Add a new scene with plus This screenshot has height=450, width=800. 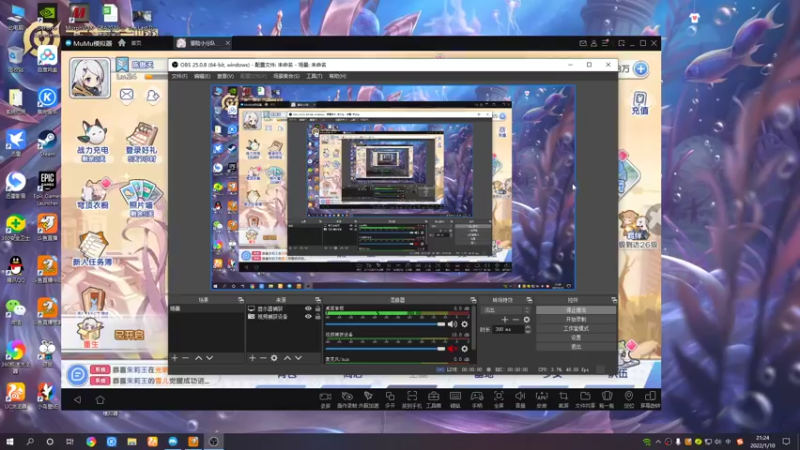(x=174, y=358)
